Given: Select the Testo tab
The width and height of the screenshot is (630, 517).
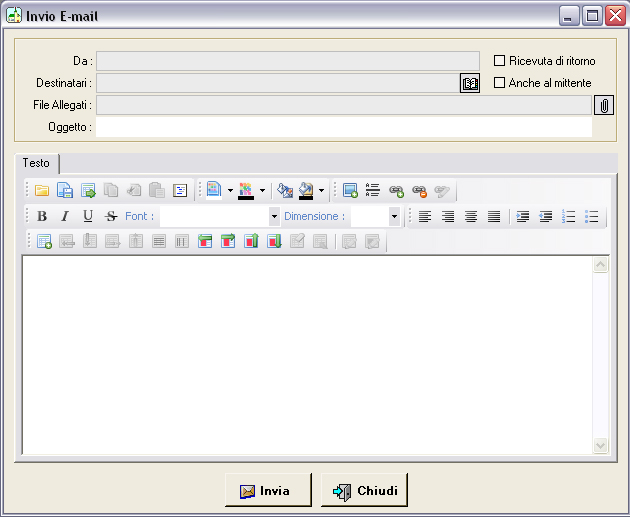Looking at the screenshot, I should pos(36,163).
